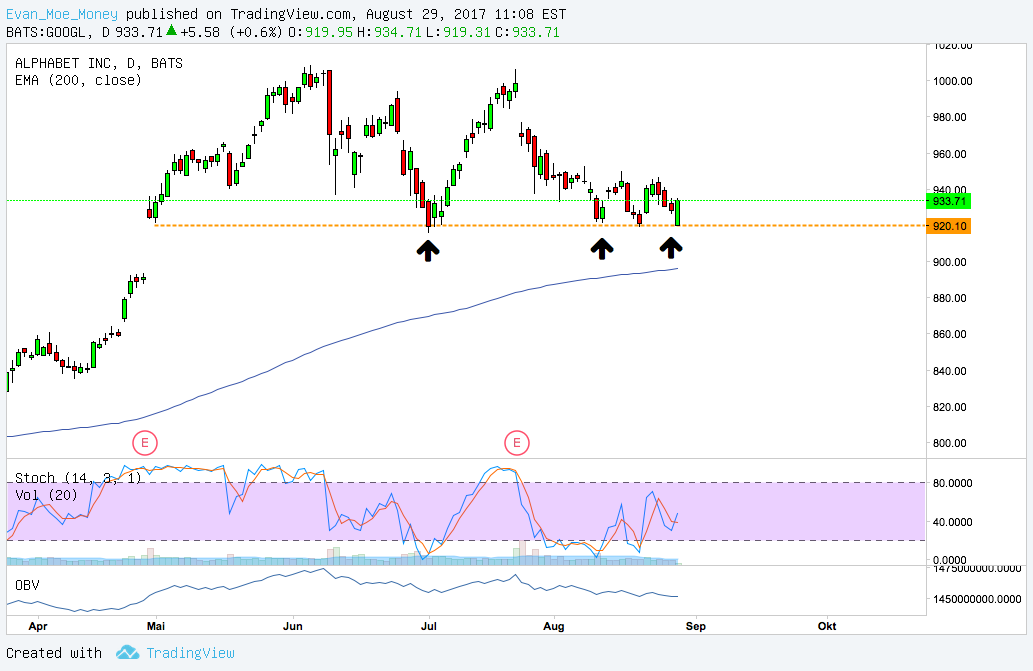1033x671 pixels.
Task: Click the earnings E marker before Aug
Action: click(516, 443)
